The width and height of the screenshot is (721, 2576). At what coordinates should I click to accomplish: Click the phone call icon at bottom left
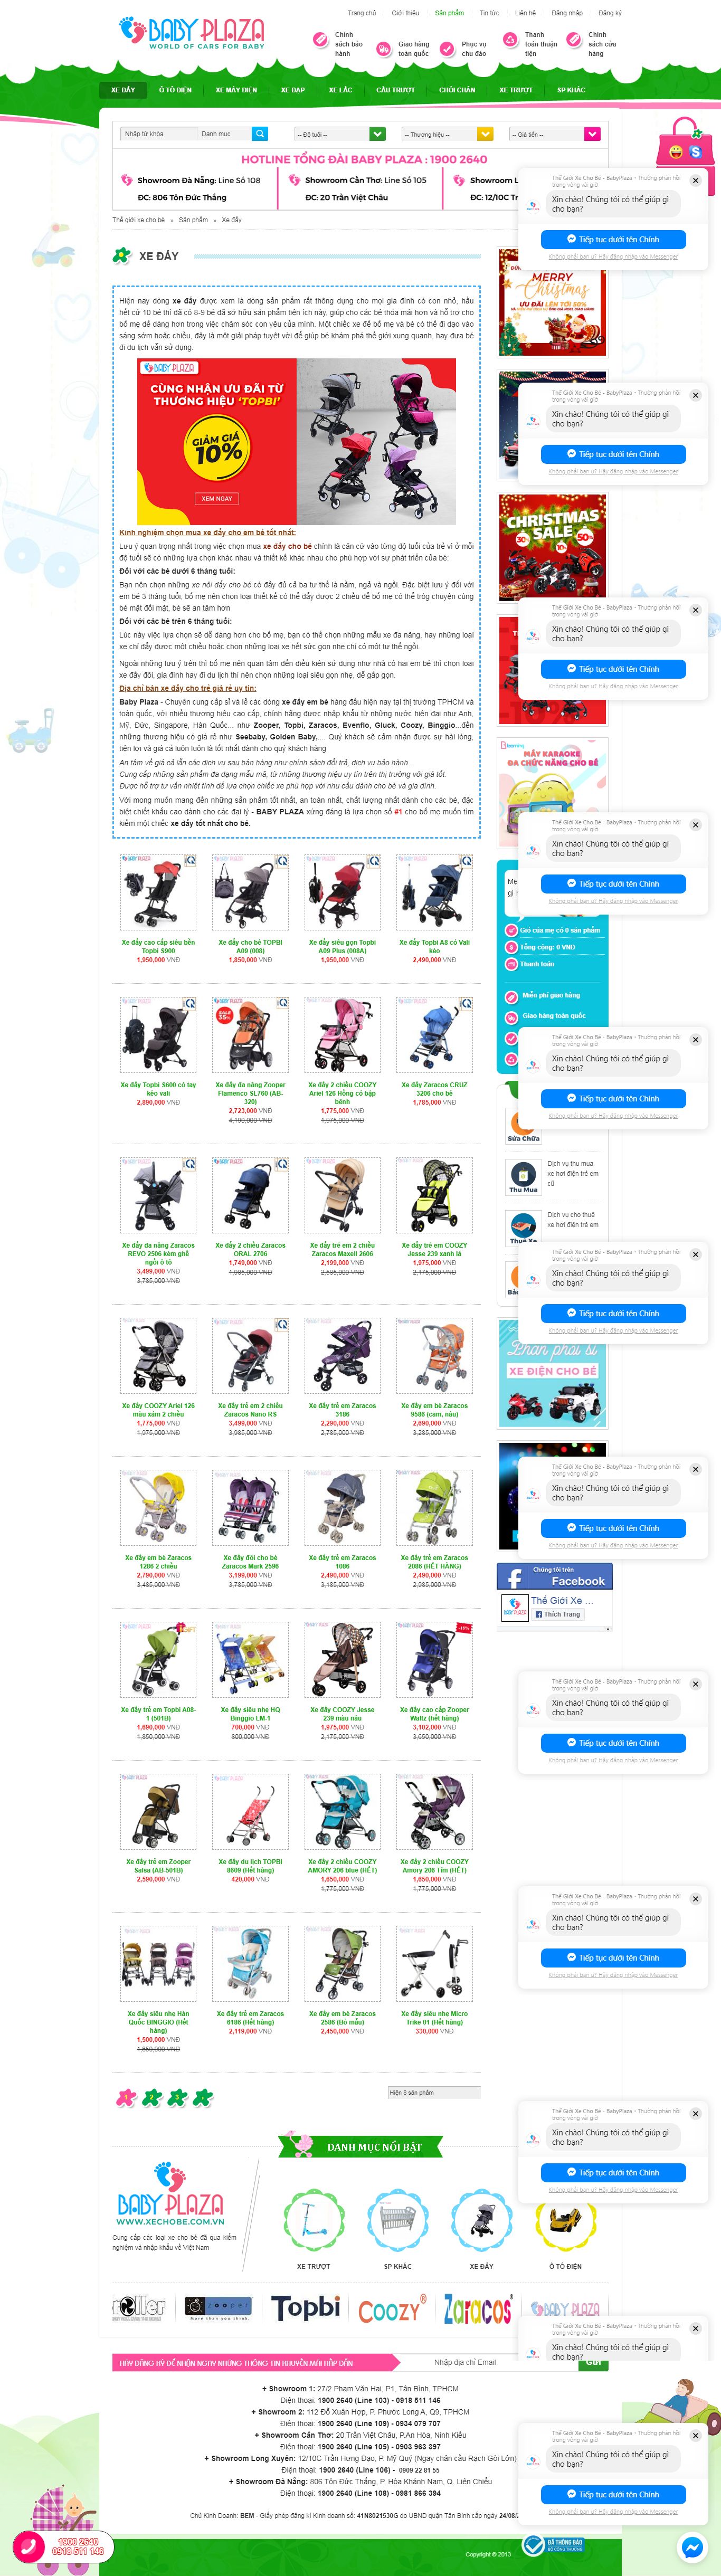tap(30, 2546)
